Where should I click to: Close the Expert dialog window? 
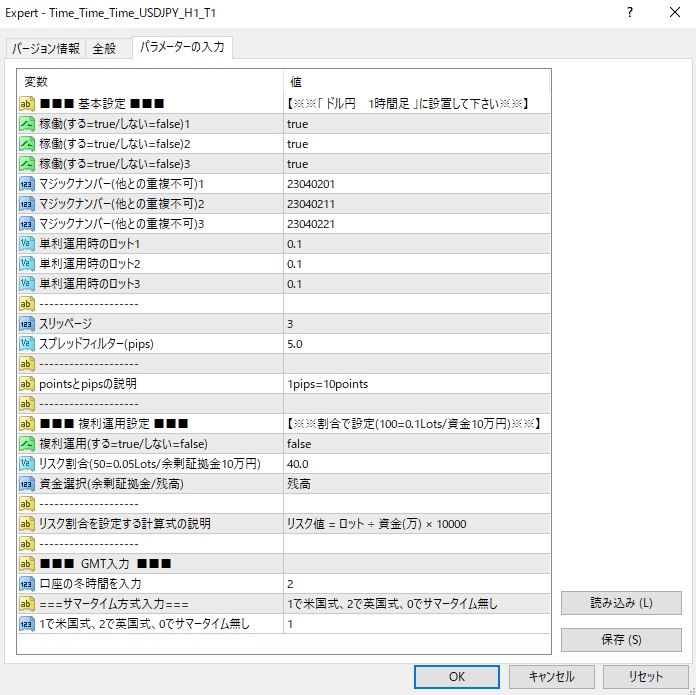click(x=675, y=12)
